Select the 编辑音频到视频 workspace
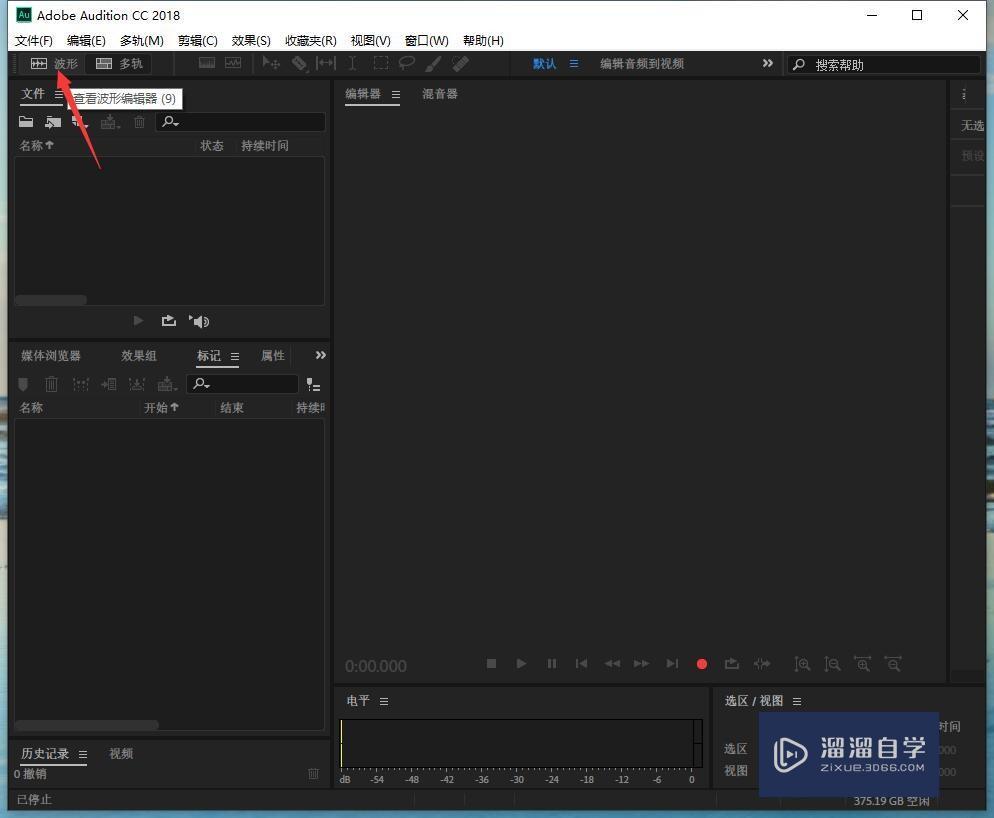Screen dimensions: 994x818 click(642, 63)
